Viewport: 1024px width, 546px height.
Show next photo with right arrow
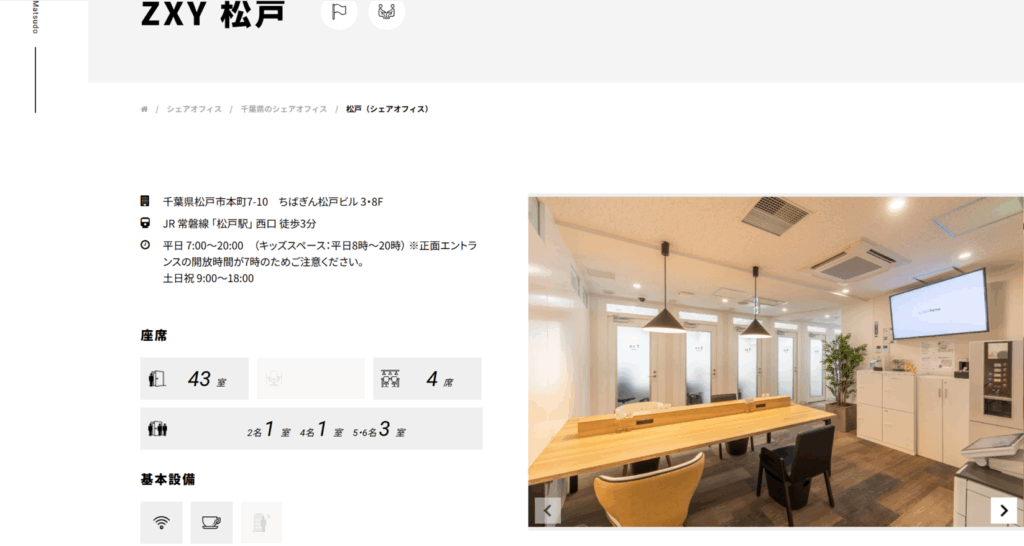pos(1003,510)
